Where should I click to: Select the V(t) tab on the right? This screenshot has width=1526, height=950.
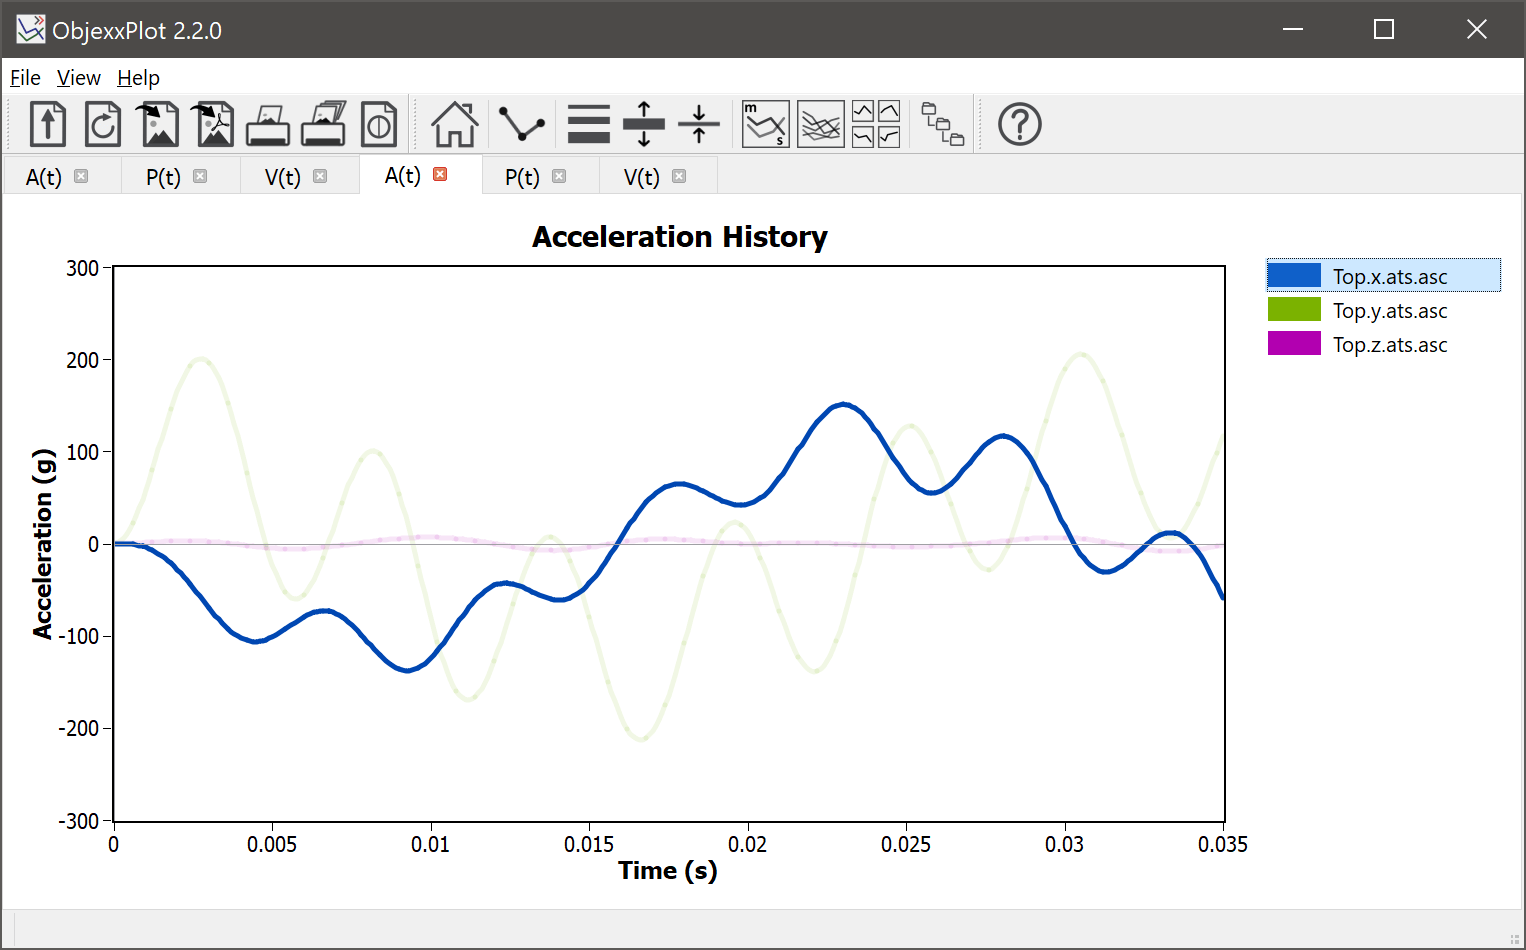(x=641, y=176)
